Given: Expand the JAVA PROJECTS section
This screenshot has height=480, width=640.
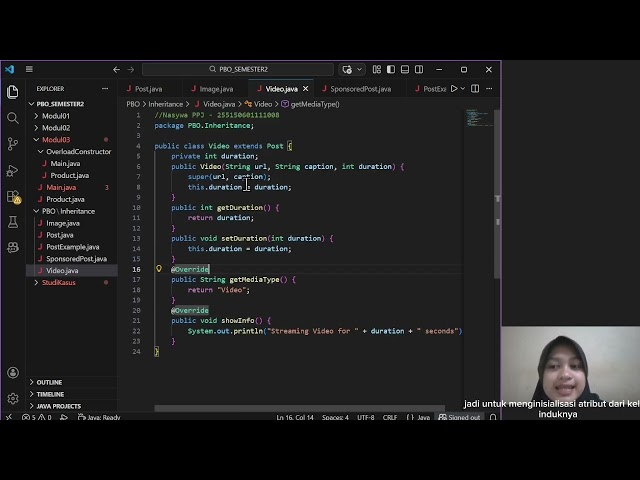Looking at the screenshot, I should pos(59,406).
